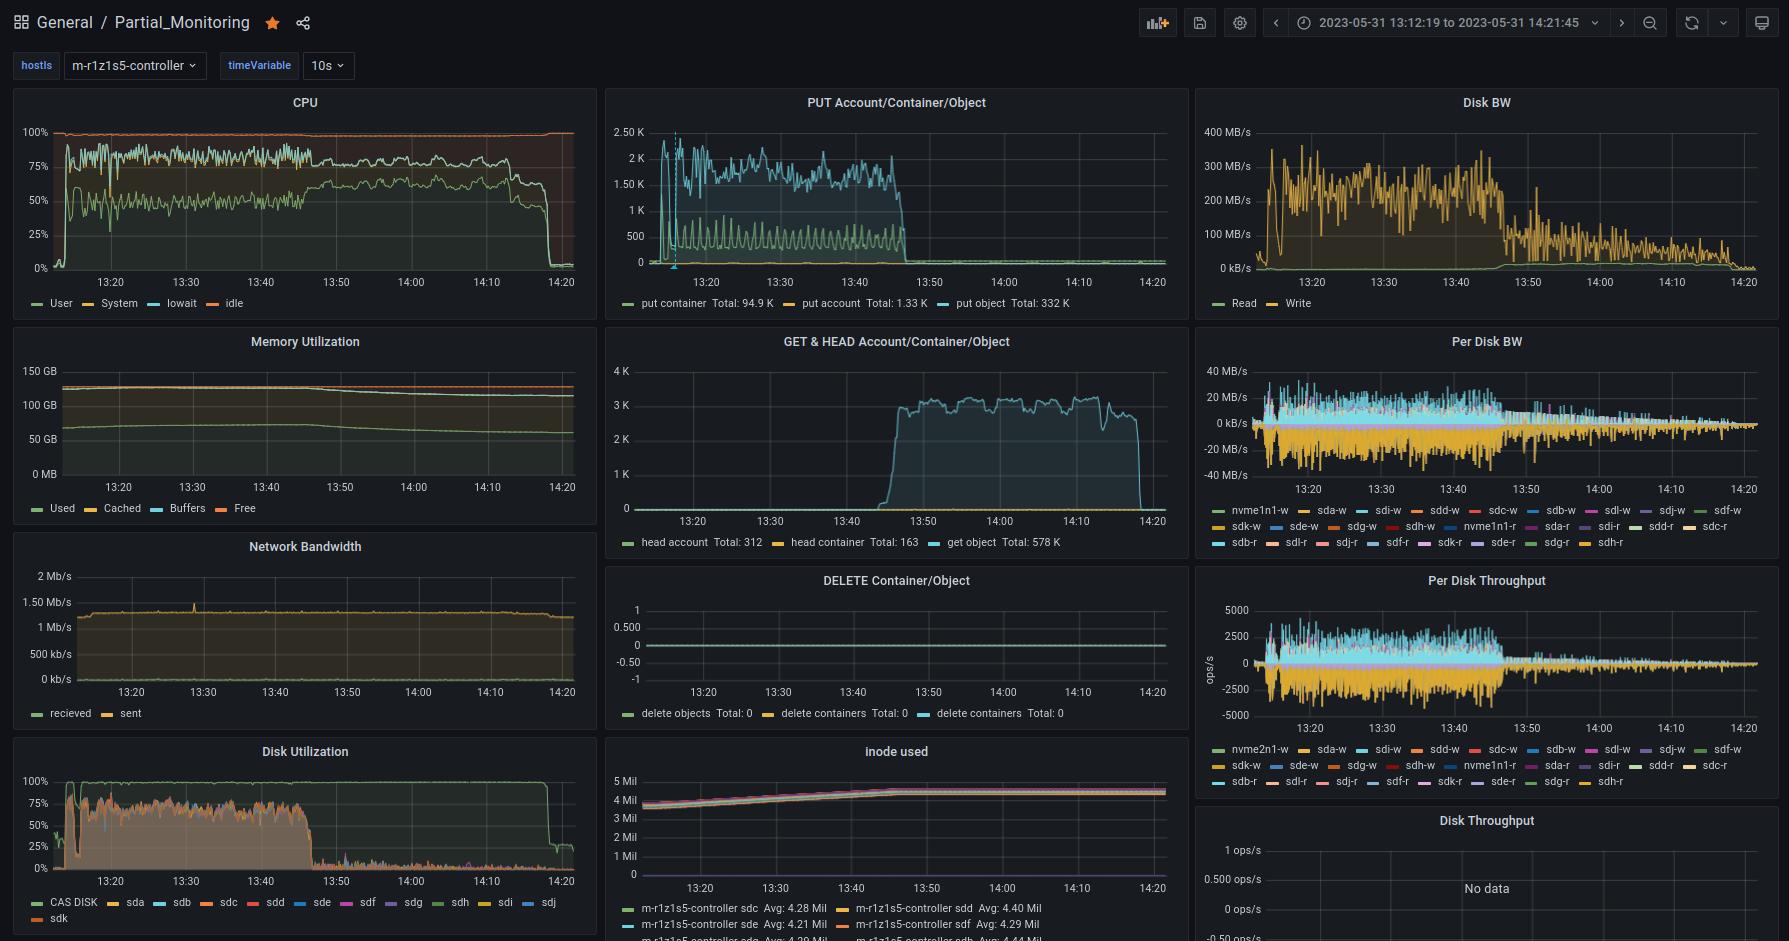Click the Add panel icon
Image resolution: width=1789 pixels, height=941 pixels.
(x=1157, y=23)
